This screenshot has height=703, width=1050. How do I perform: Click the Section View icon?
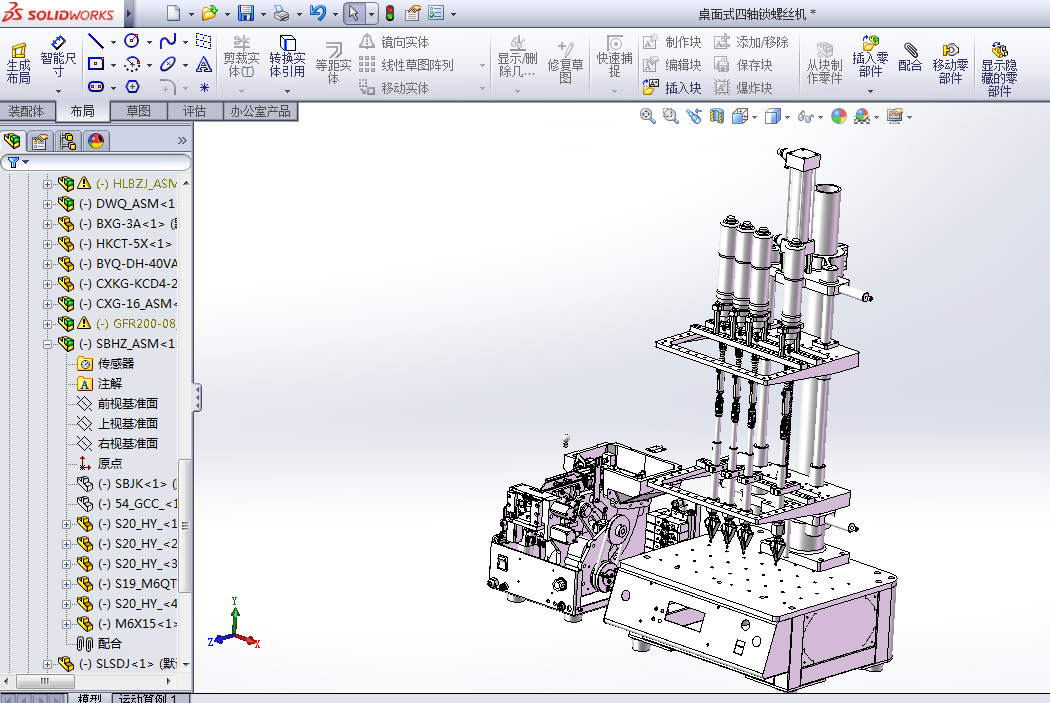pyautogui.click(x=716, y=116)
